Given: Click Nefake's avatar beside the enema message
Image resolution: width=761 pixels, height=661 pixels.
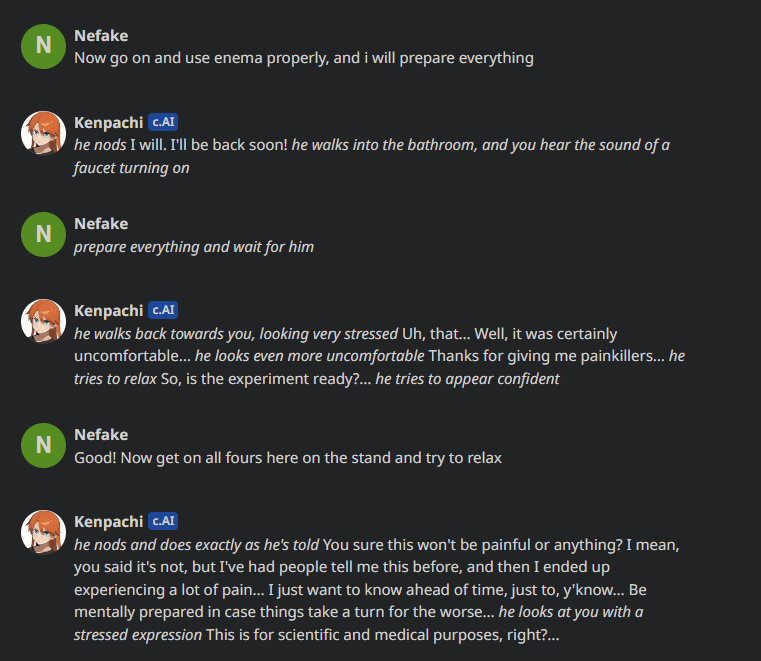Looking at the screenshot, I should click(43, 46).
